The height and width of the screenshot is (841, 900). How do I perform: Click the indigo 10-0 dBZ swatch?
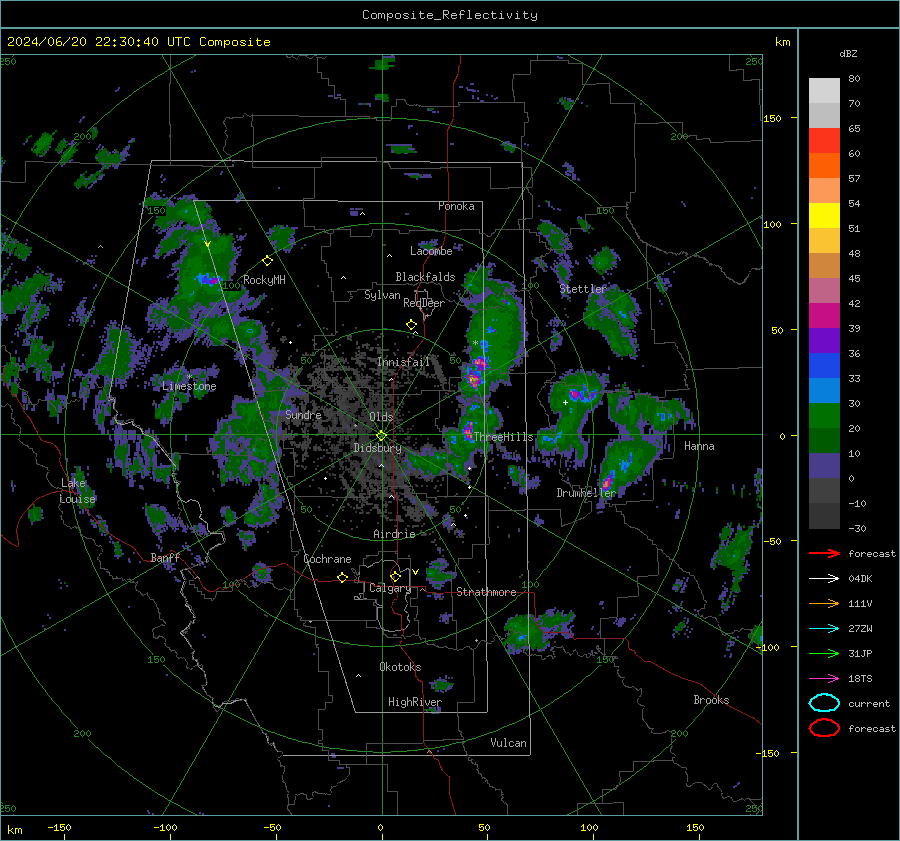(x=824, y=466)
